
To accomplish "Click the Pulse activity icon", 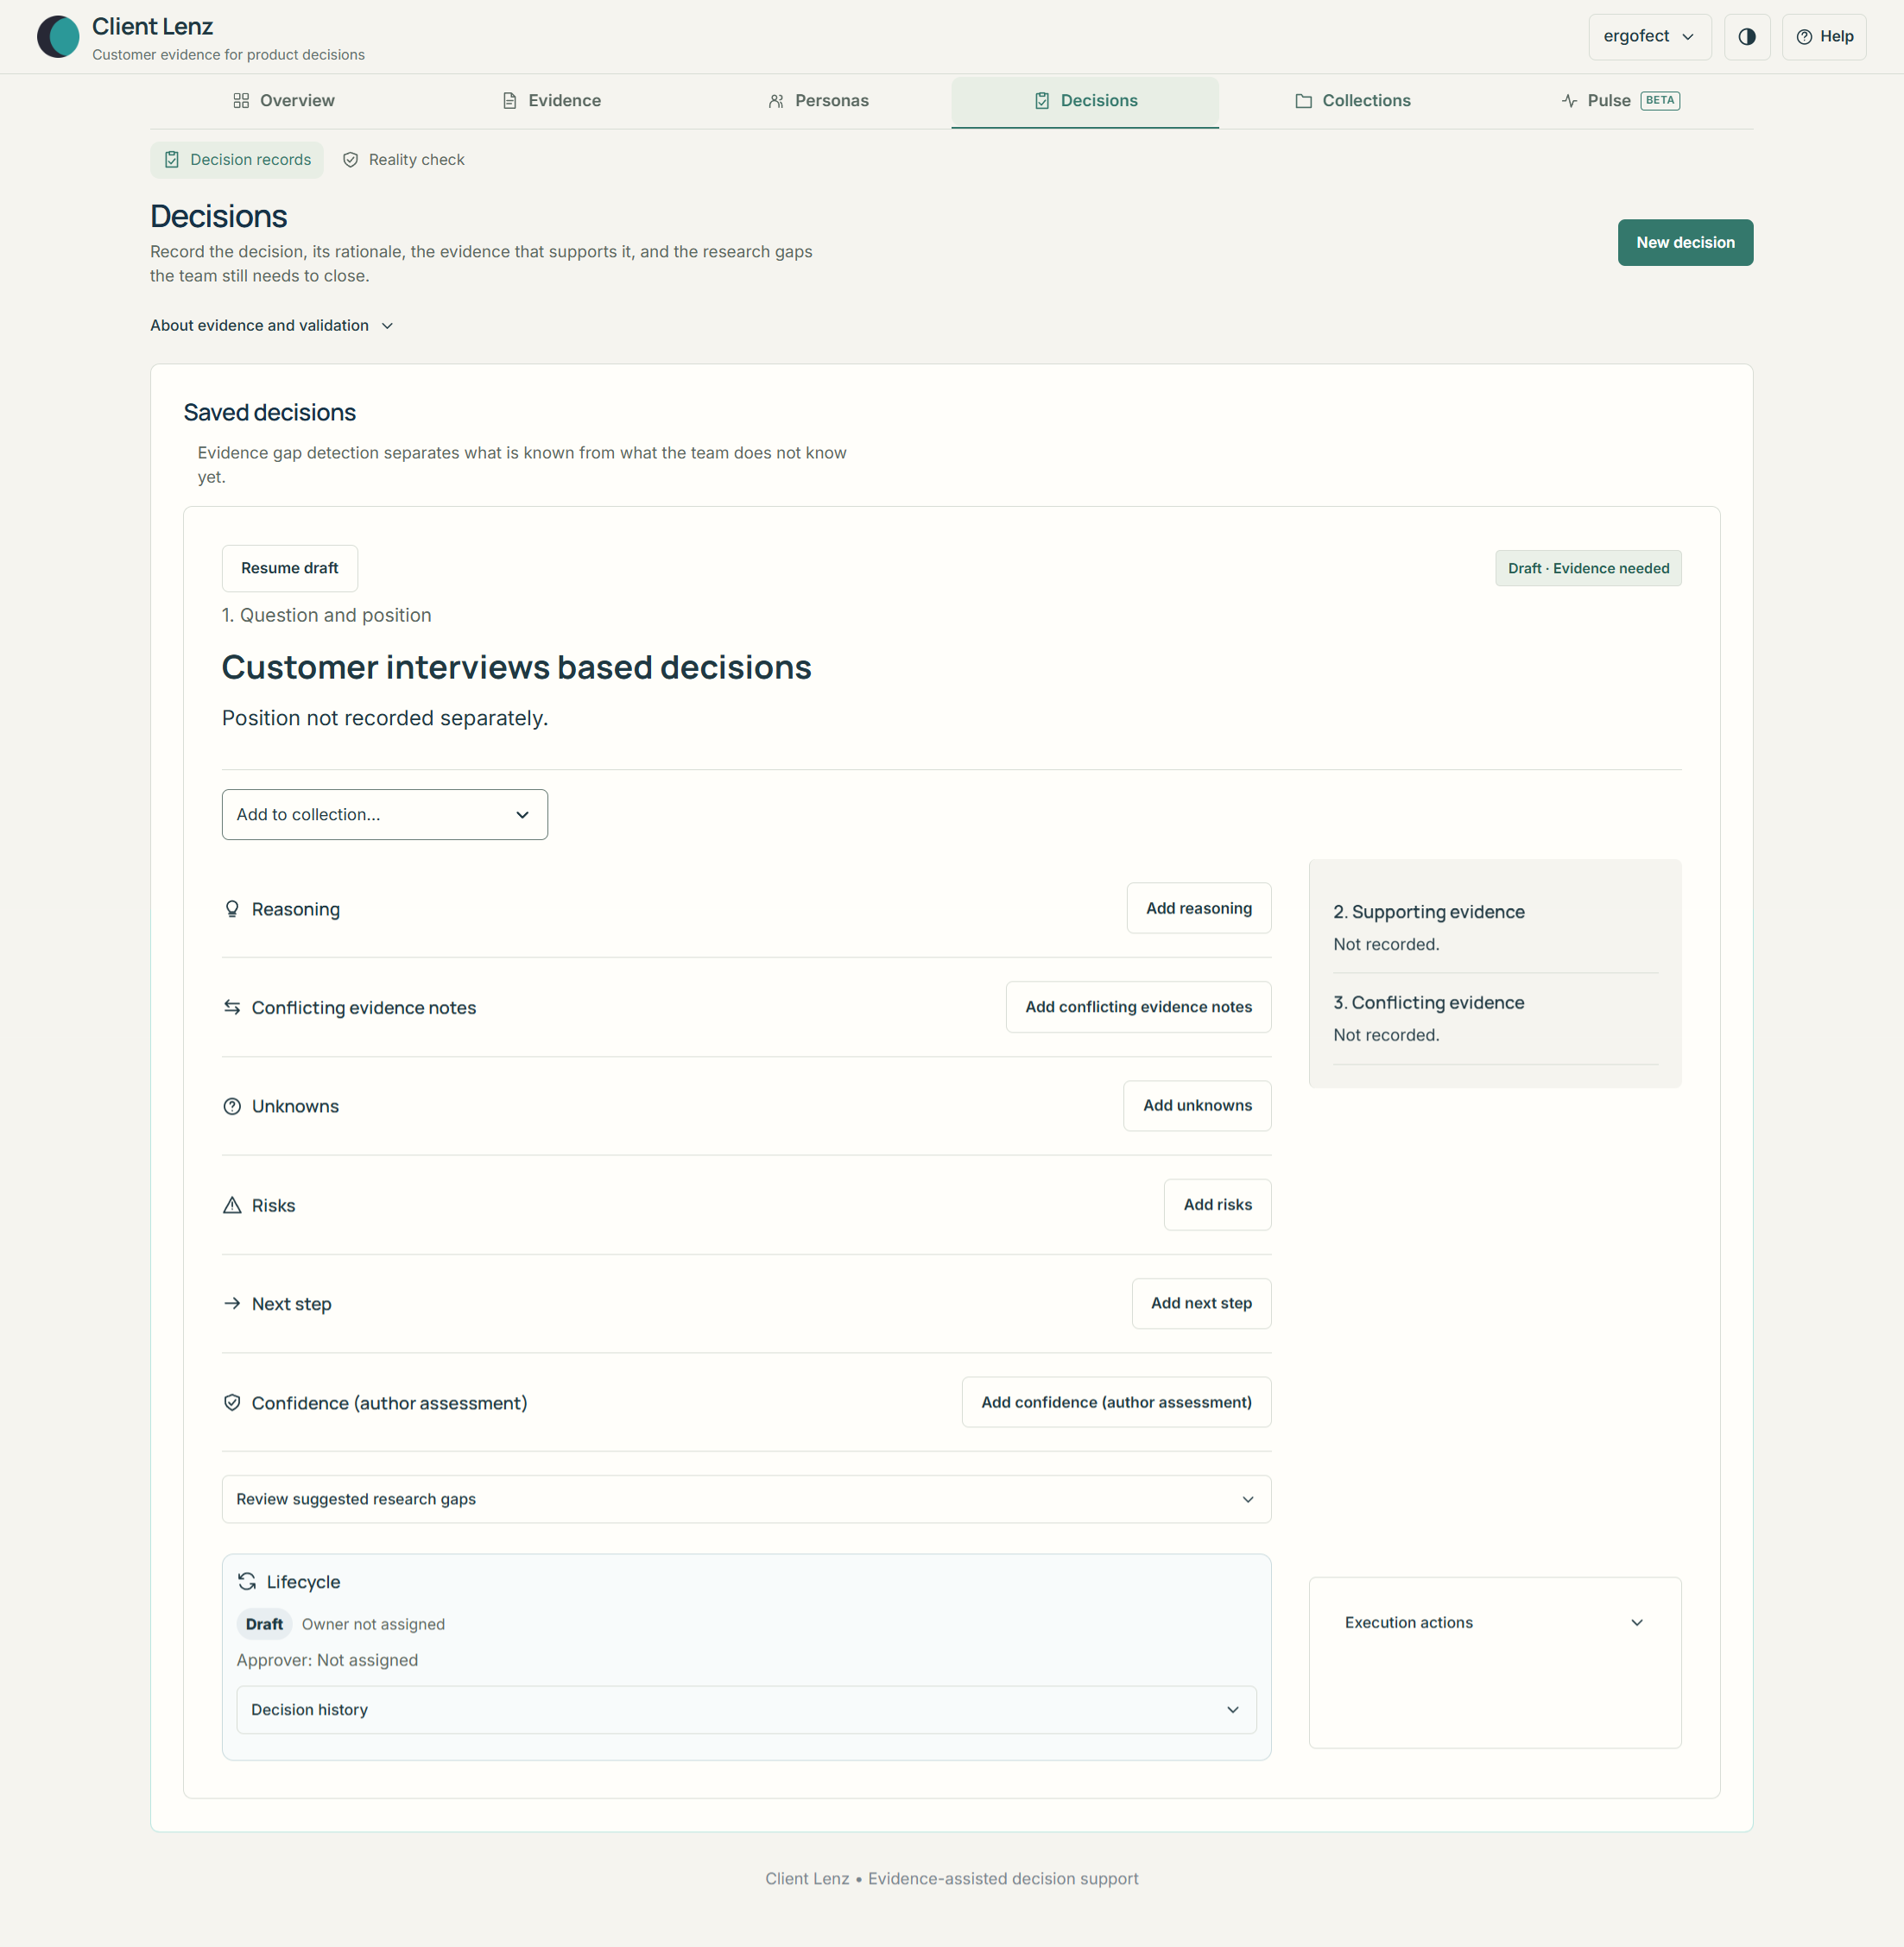I will click(x=1570, y=101).
